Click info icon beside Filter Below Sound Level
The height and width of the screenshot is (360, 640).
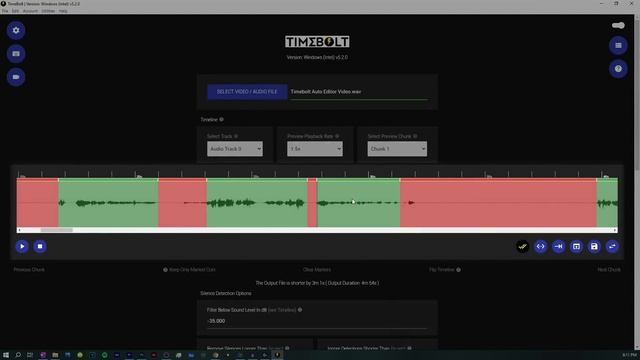click(x=300, y=310)
